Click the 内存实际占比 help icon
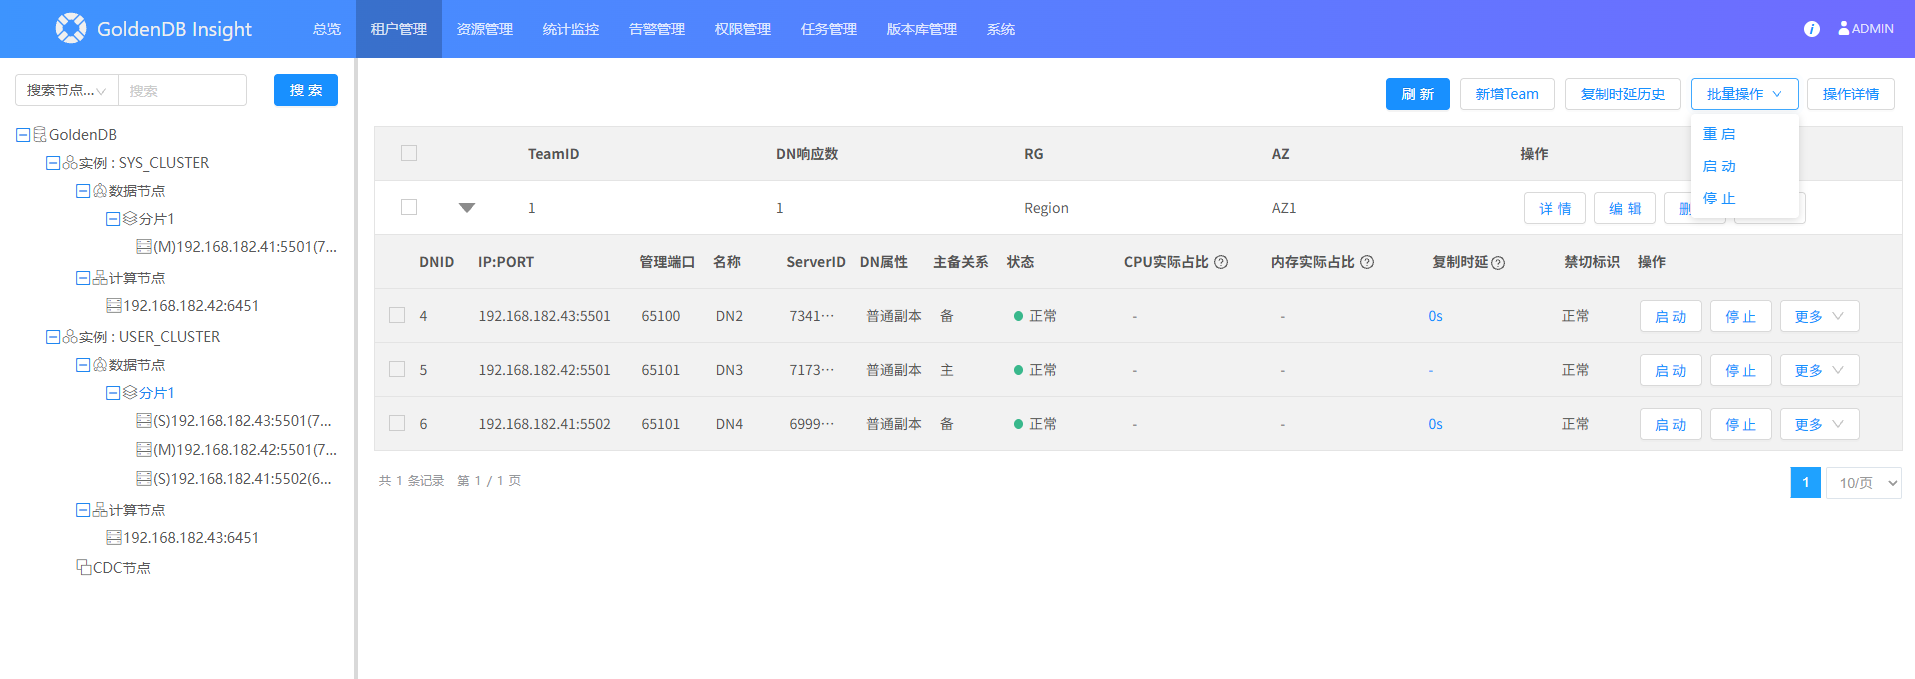 click(1367, 262)
